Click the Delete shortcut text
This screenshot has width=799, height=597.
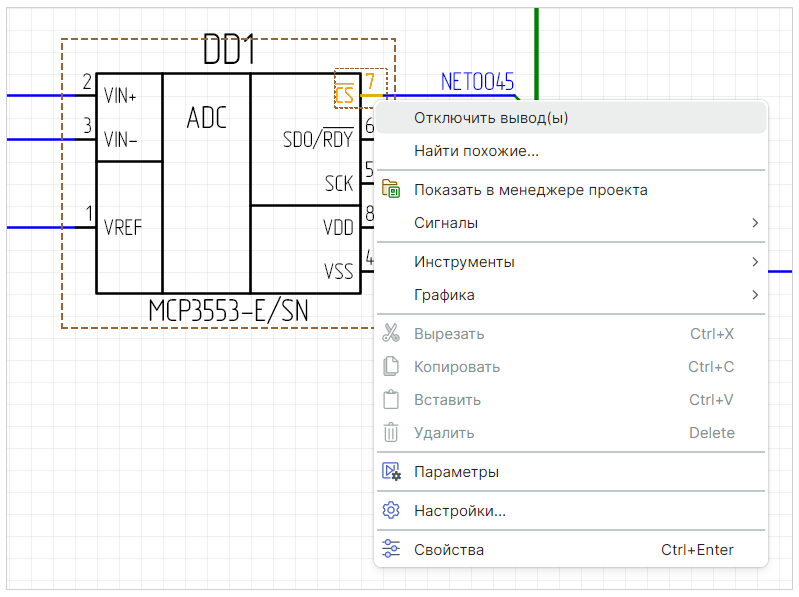click(x=712, y=433)
